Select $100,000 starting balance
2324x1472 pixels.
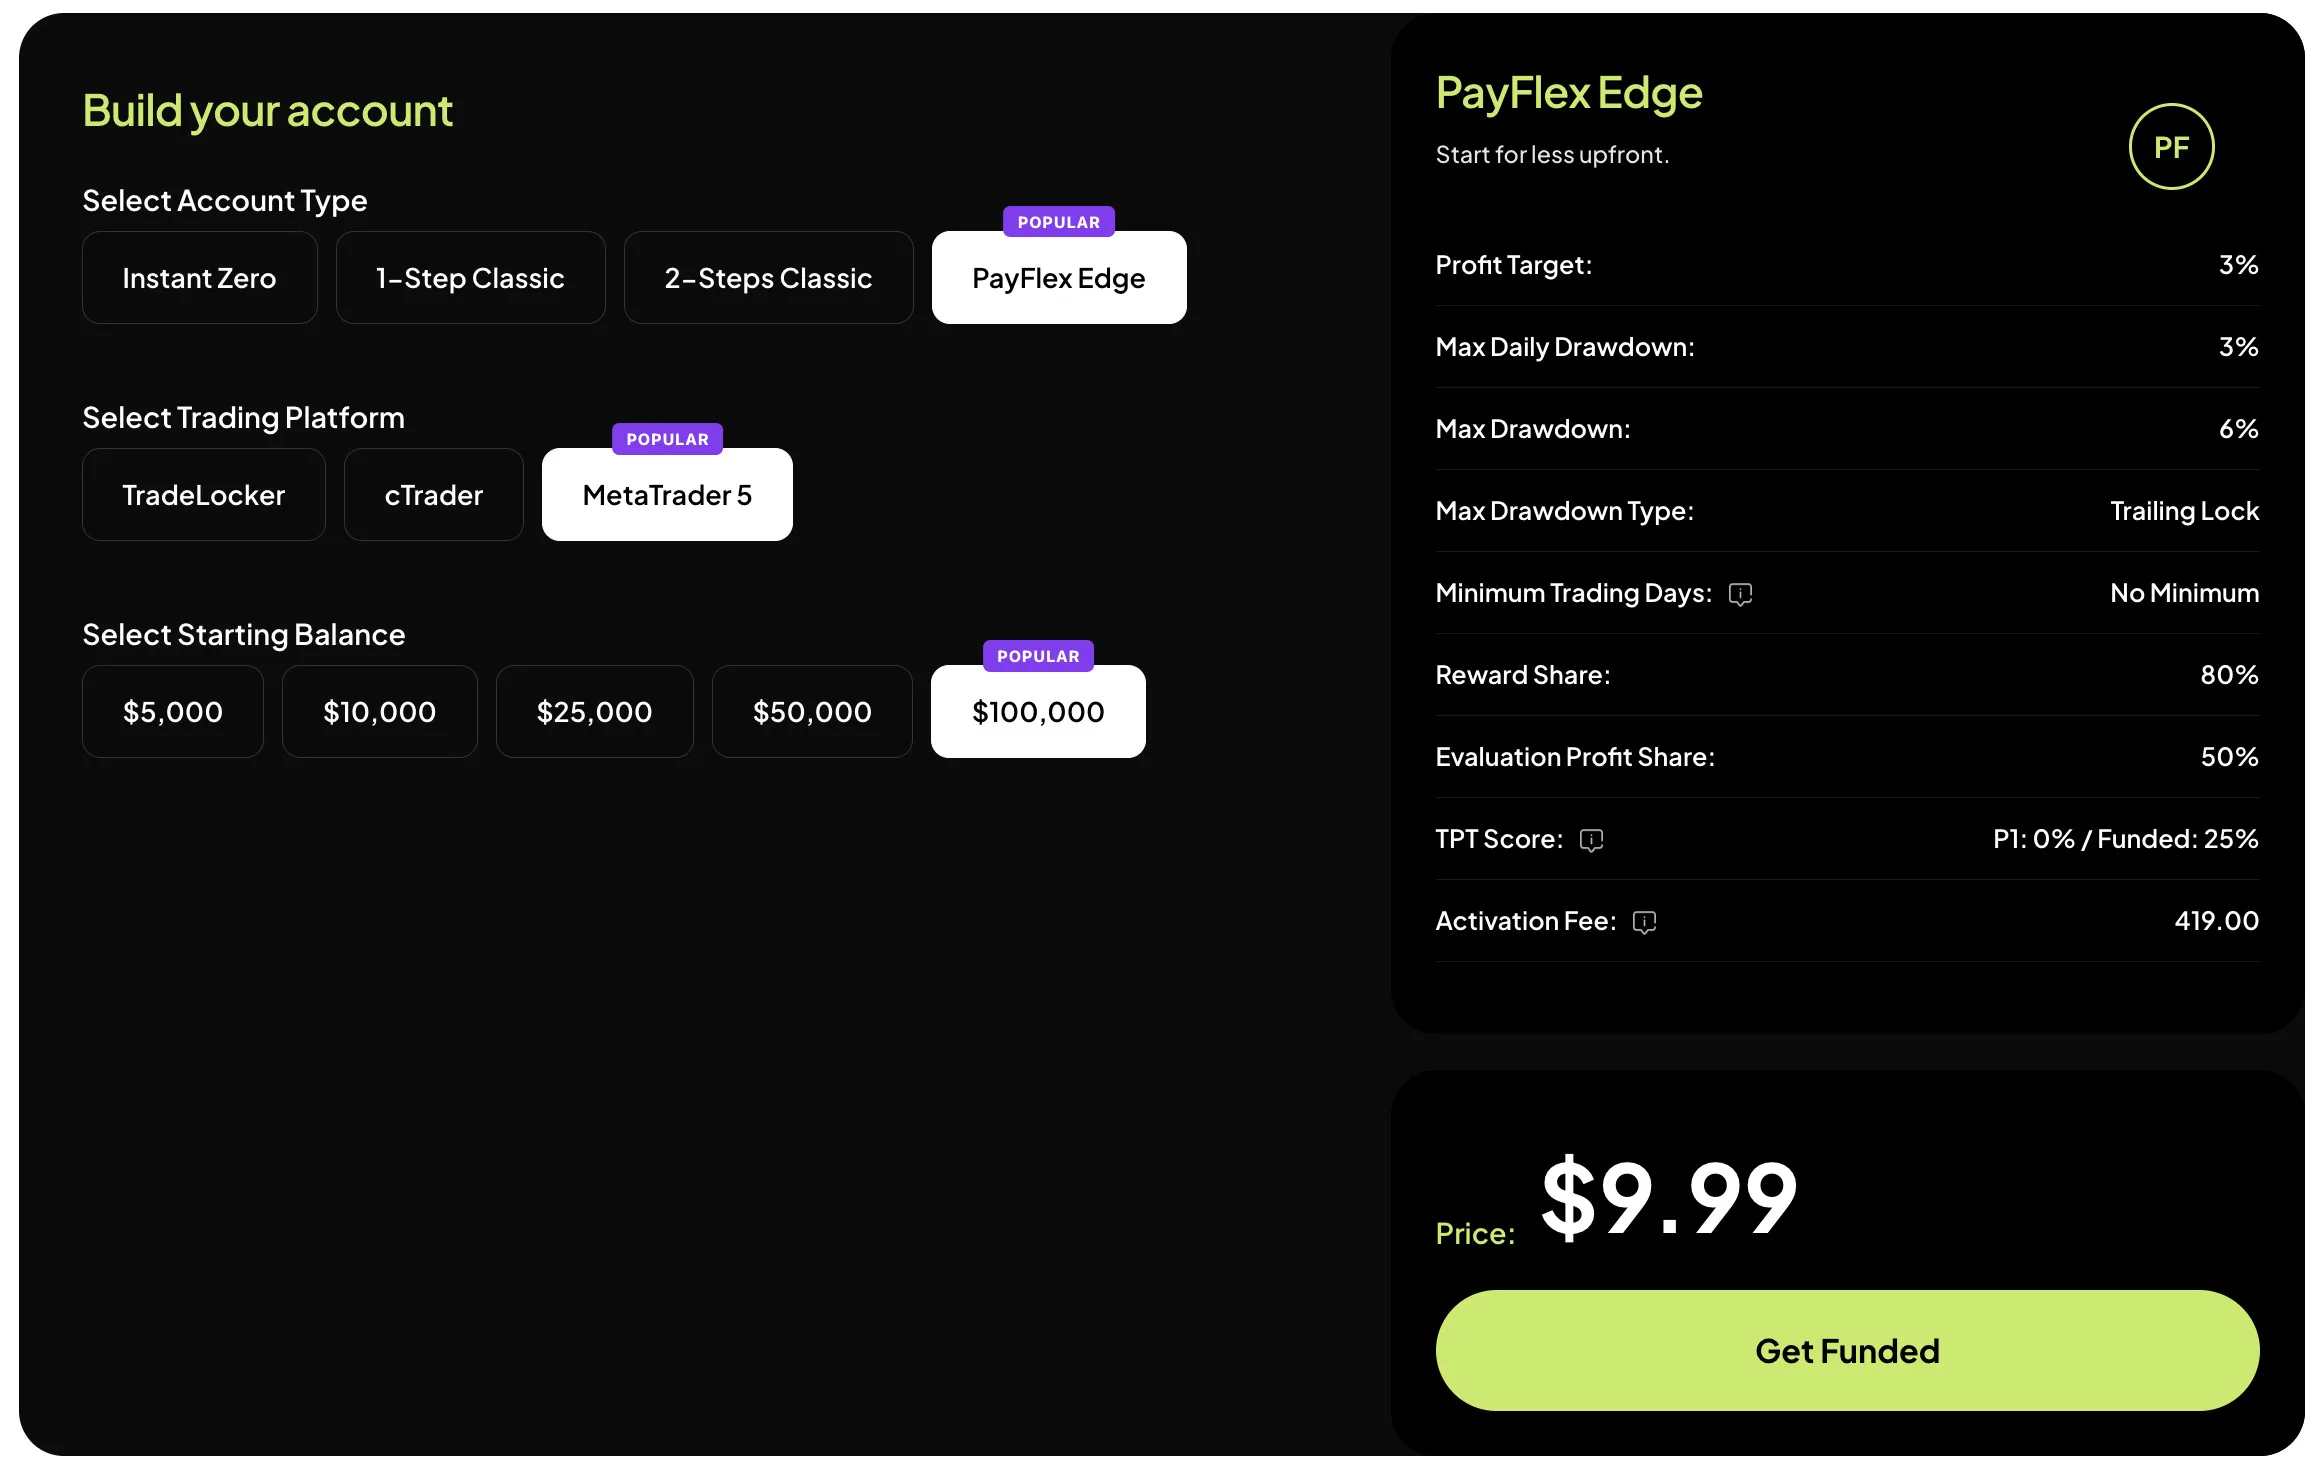click(1038, 712)
